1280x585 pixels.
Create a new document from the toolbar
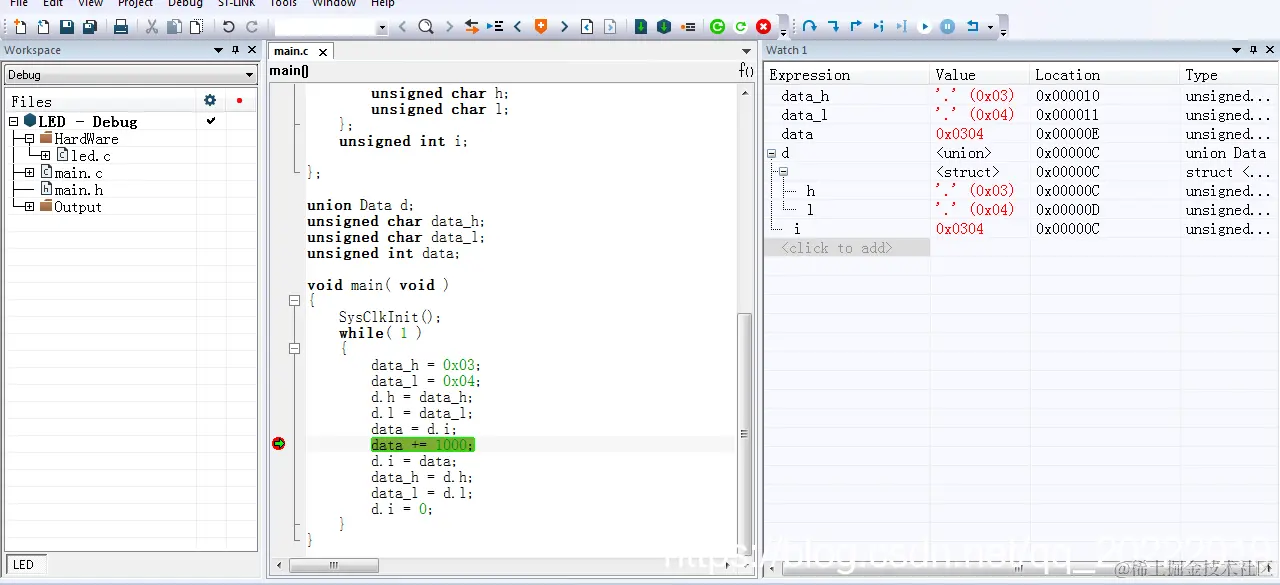[20, 27]
